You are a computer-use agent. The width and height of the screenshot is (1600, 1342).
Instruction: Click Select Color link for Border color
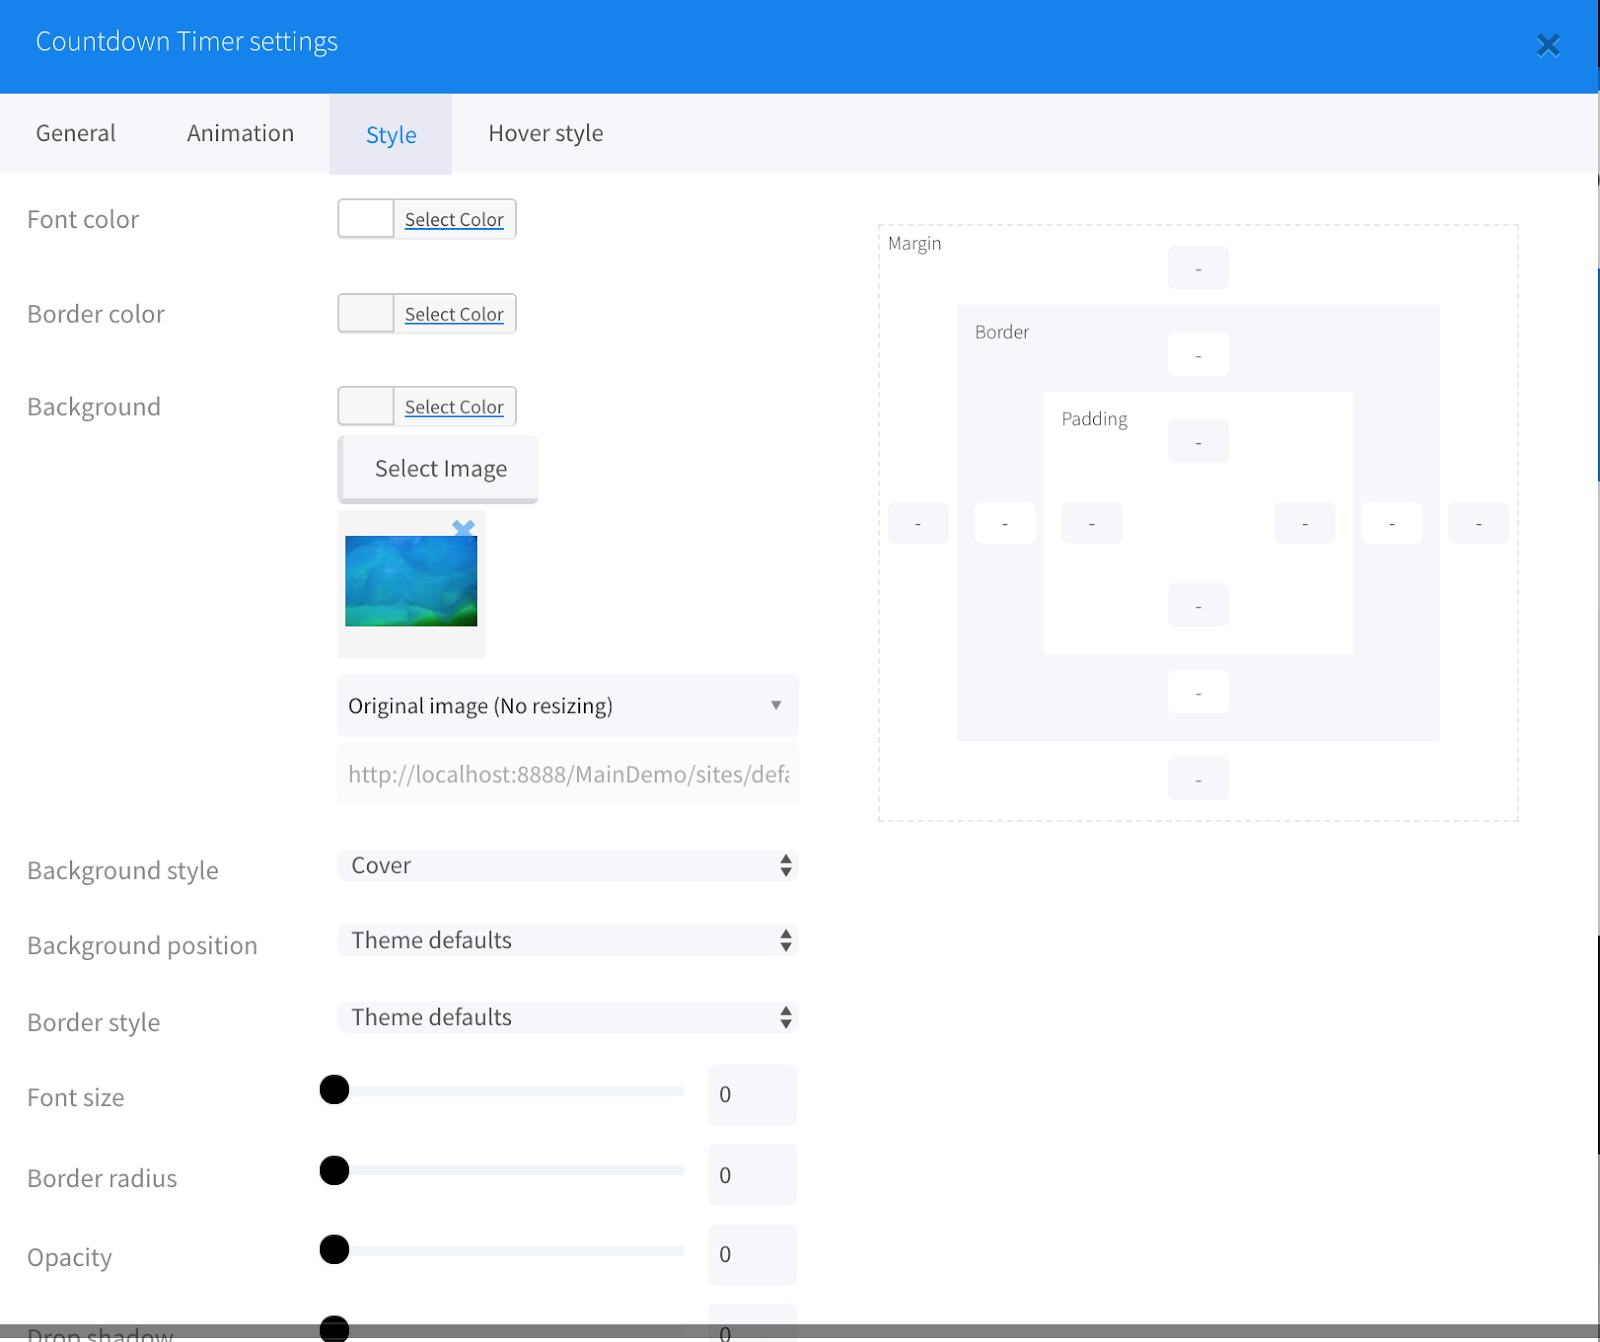(454, 314)
